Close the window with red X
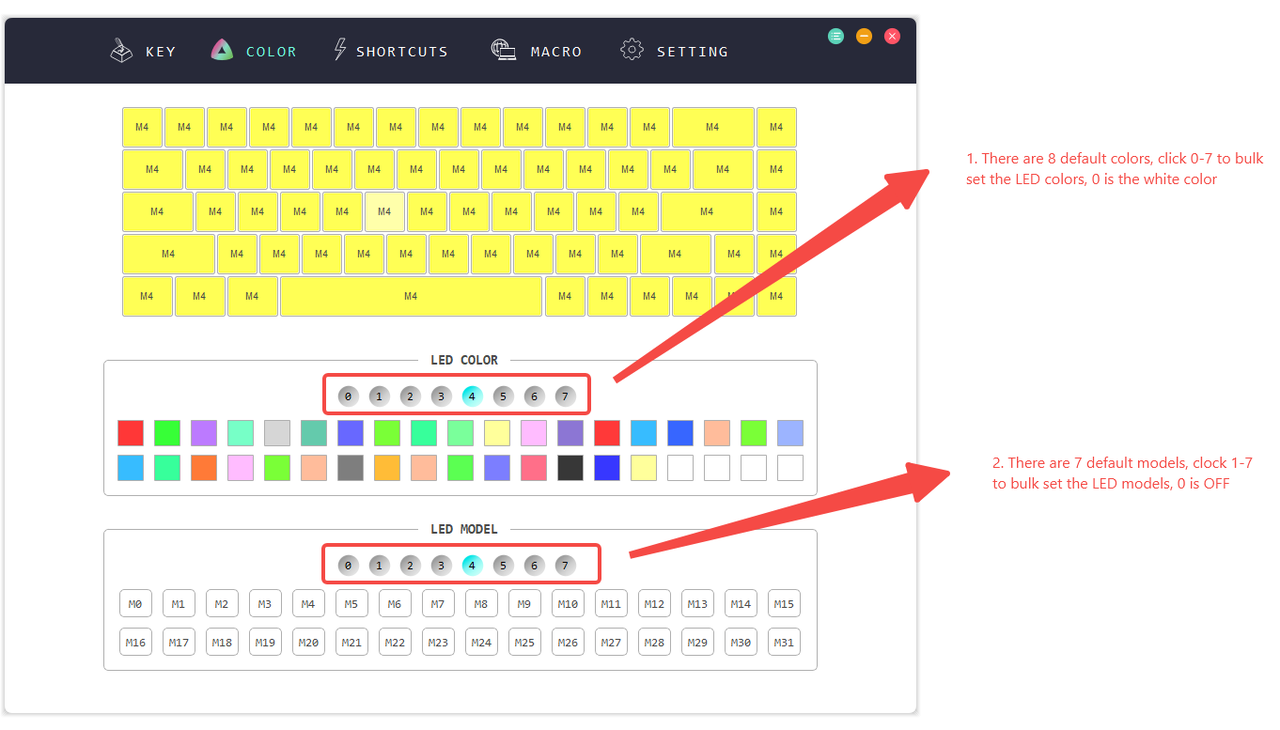The height and width of the screenshot is (730, 1280). coord(892,36)
